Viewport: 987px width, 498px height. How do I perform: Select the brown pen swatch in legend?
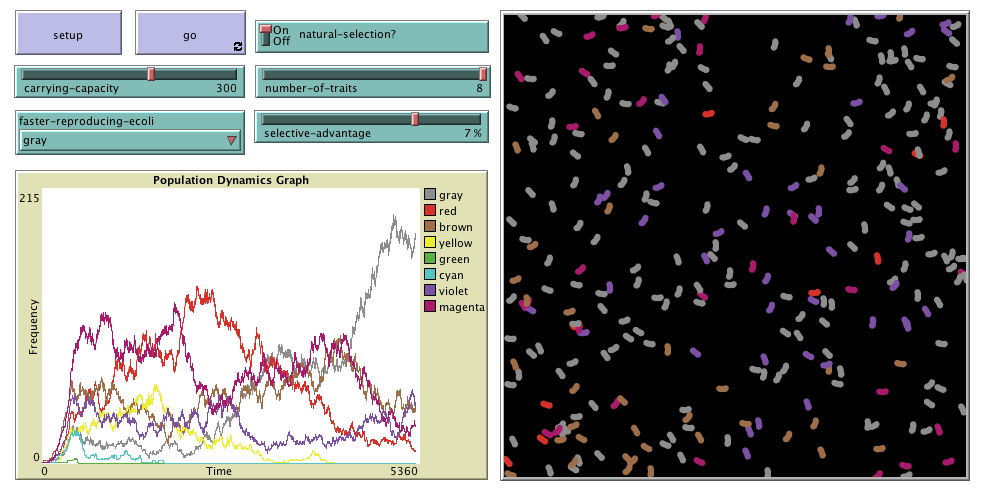point(430,227)
